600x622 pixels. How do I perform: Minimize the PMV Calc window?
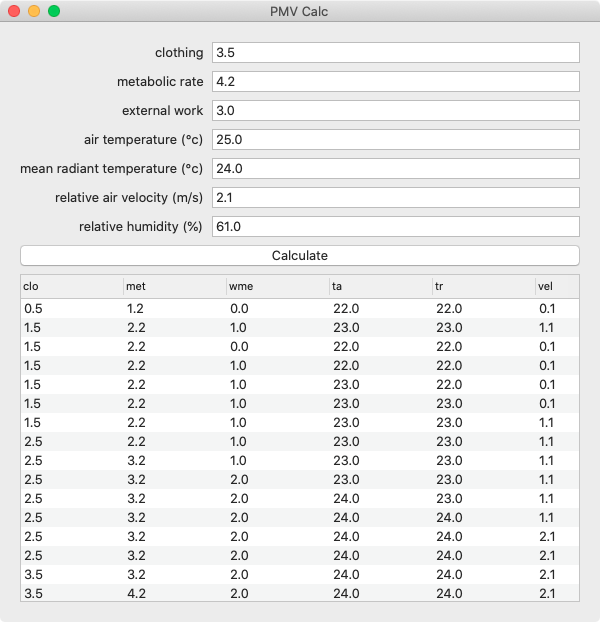(x=34, y=11)
